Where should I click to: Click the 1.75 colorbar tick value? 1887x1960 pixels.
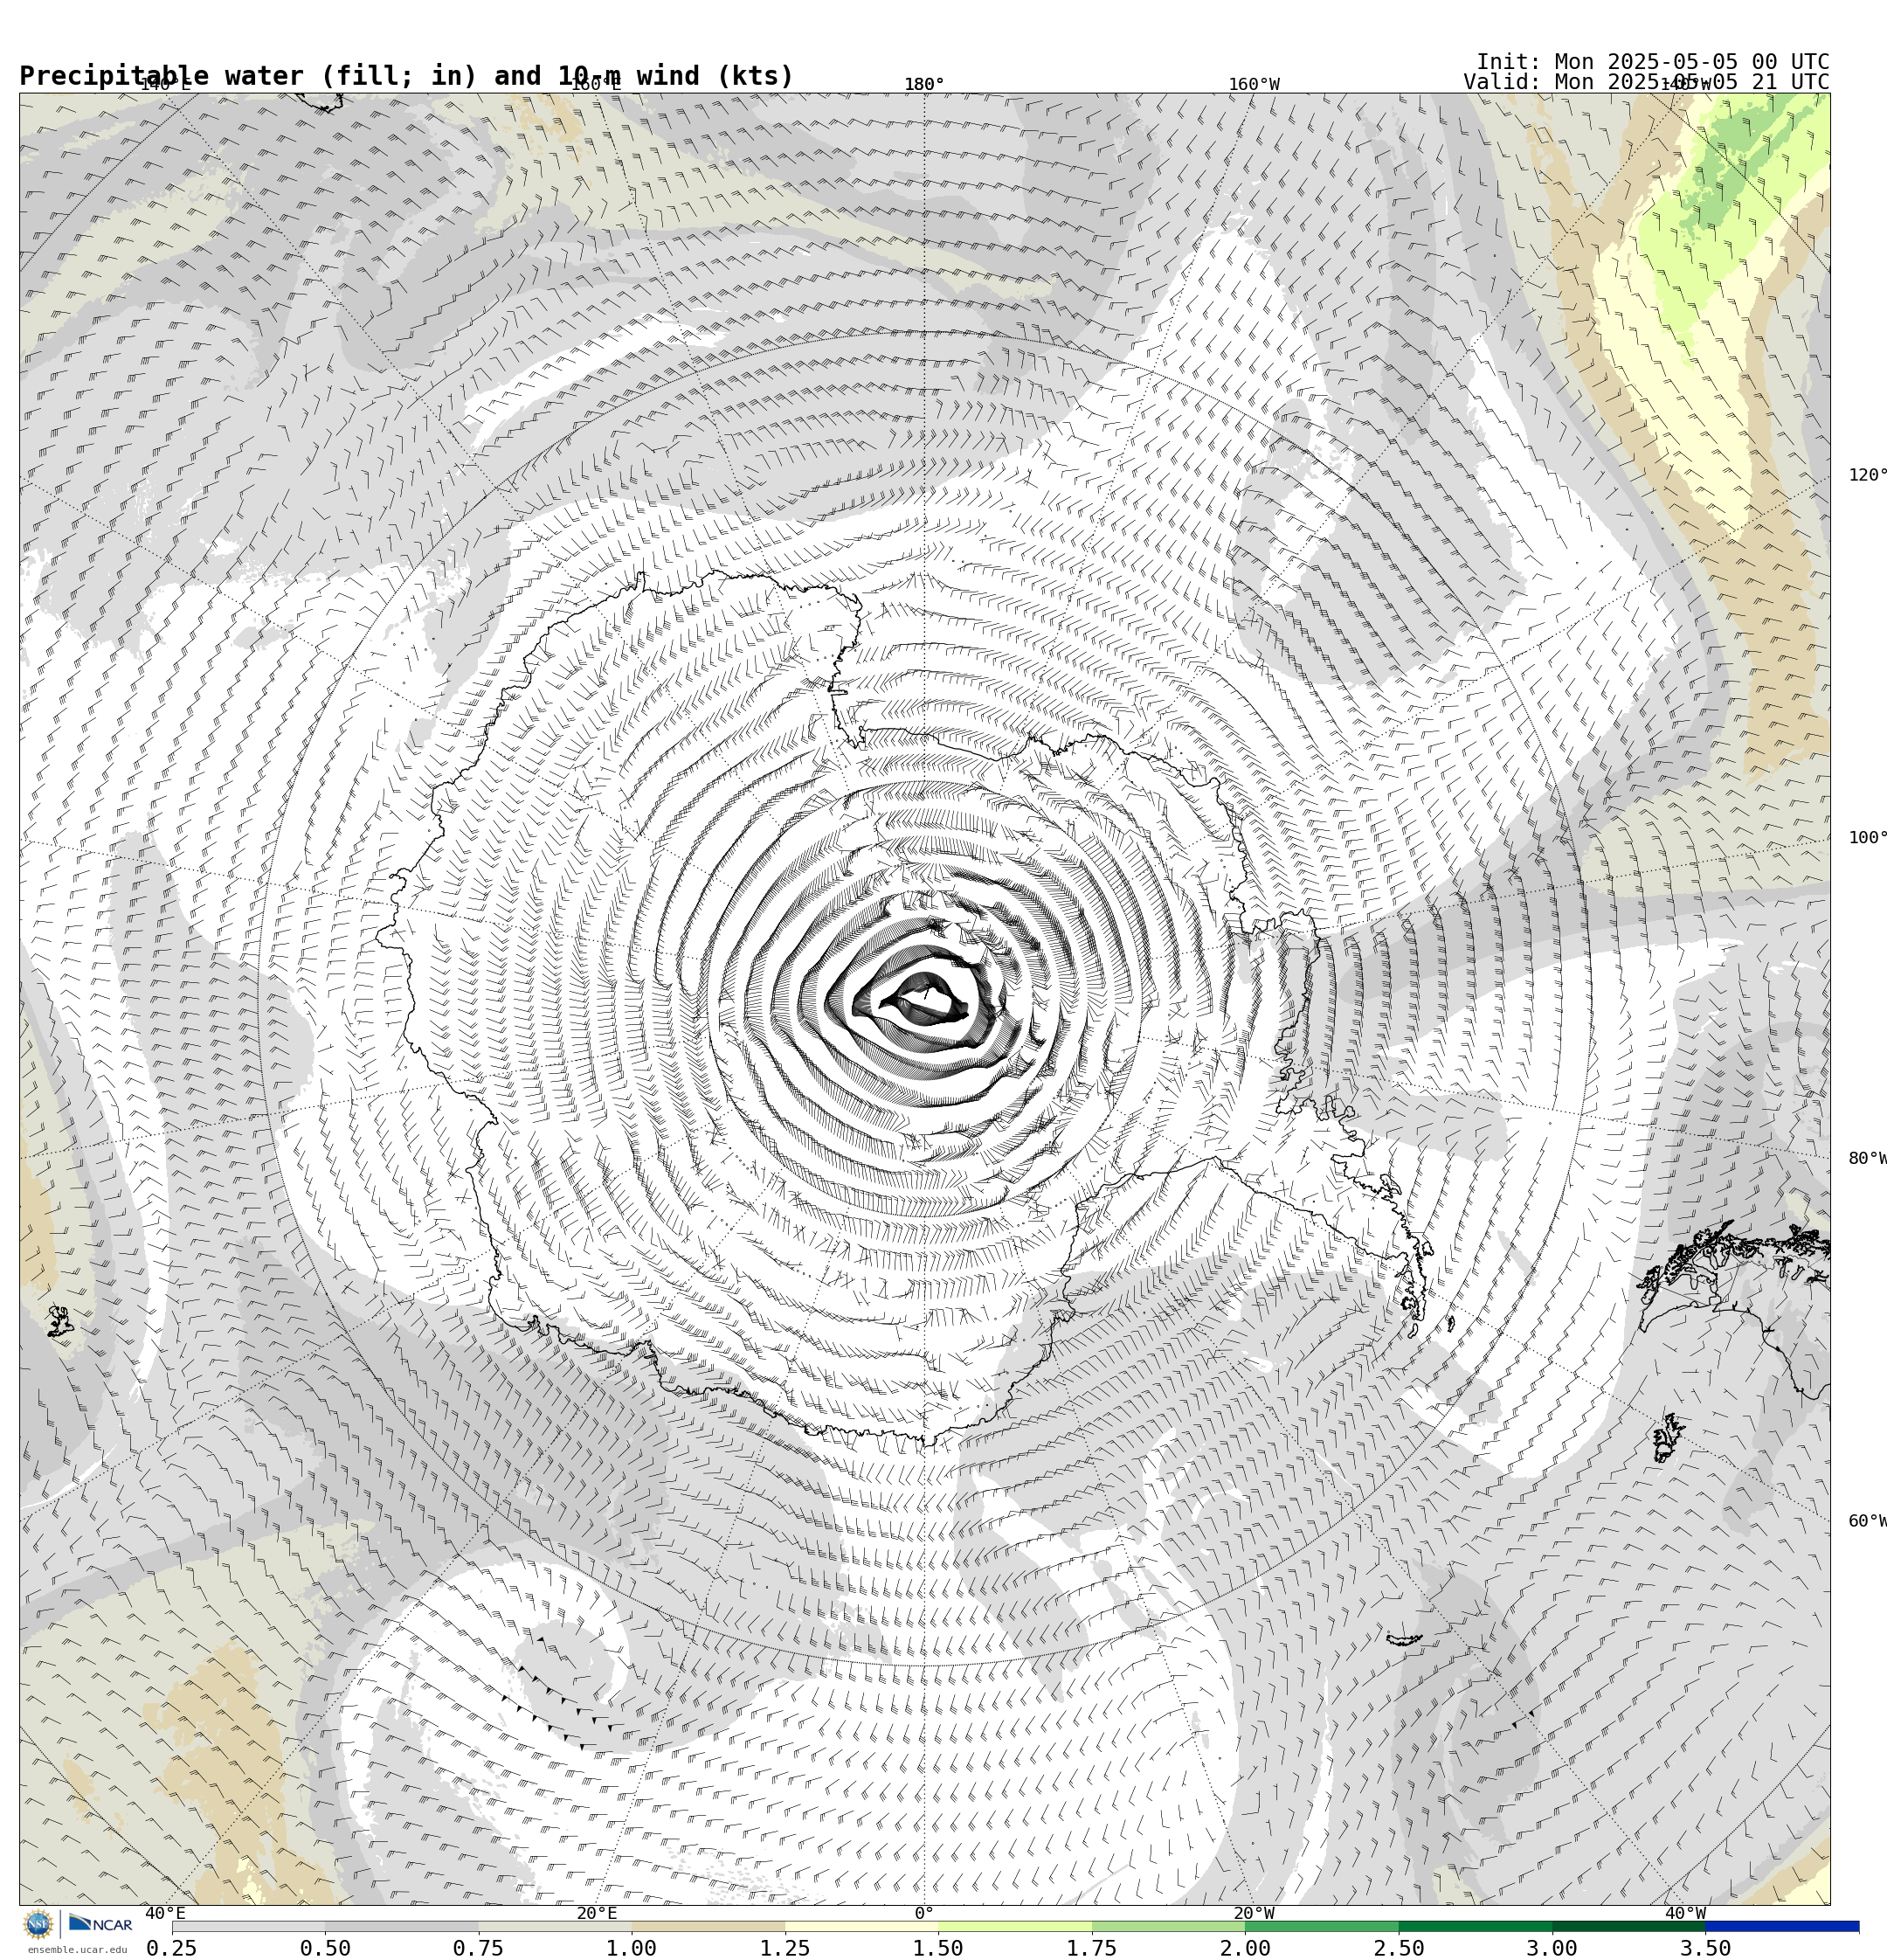[x=1092, y=1948]
